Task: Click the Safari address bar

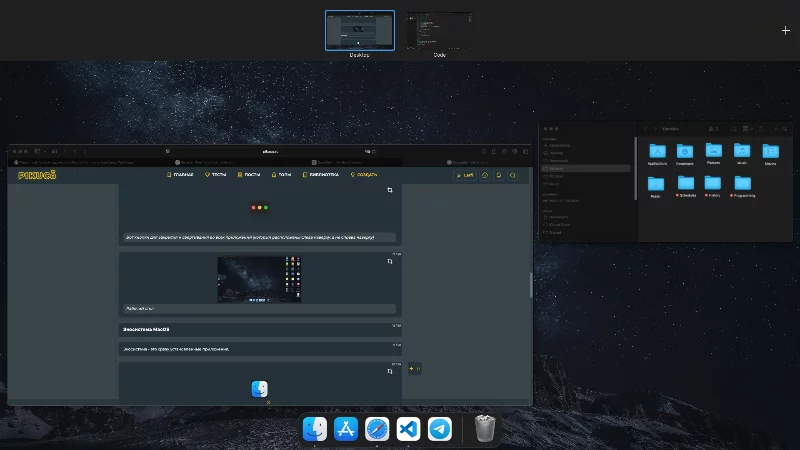Action: (x=270, y=151)
